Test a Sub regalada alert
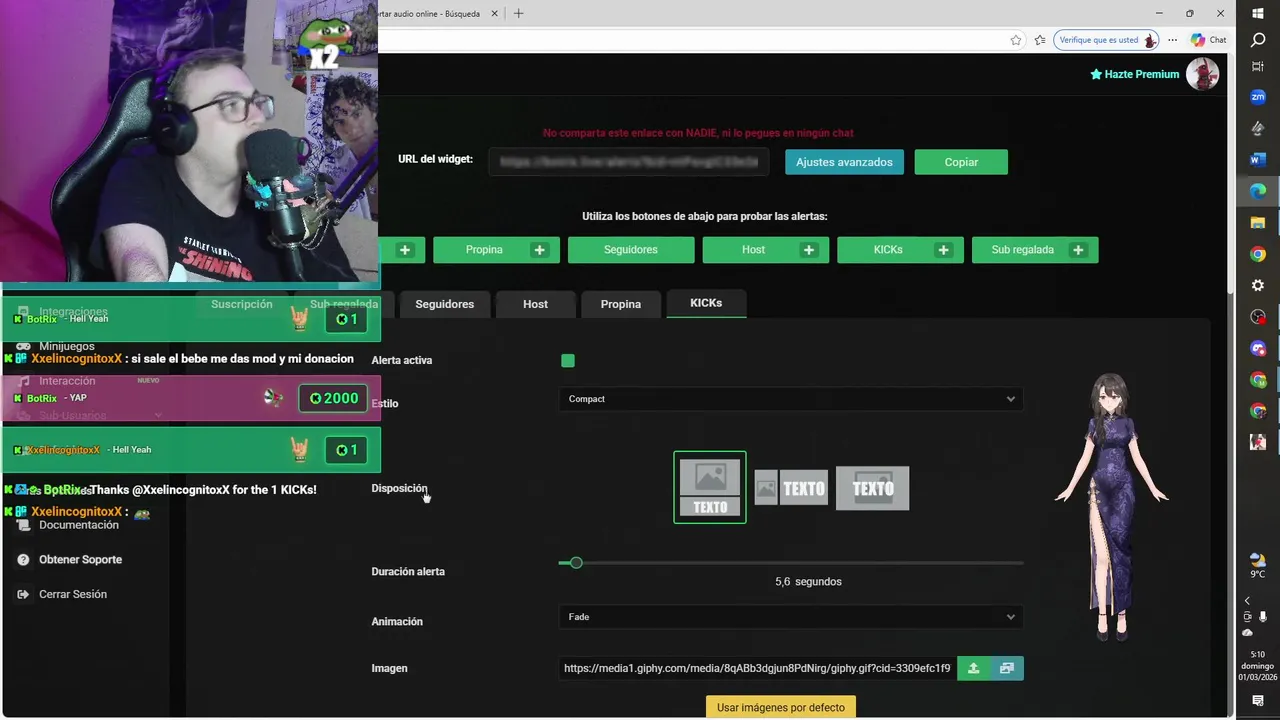Screen dimensions: 1280x720 tap(1035, 250)
